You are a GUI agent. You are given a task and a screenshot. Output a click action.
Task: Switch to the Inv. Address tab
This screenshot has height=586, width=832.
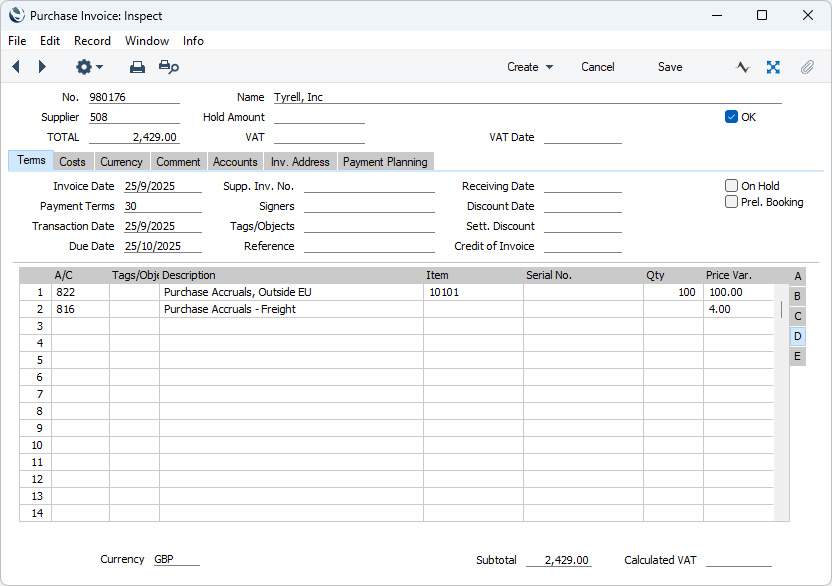[x=300, y=162]
